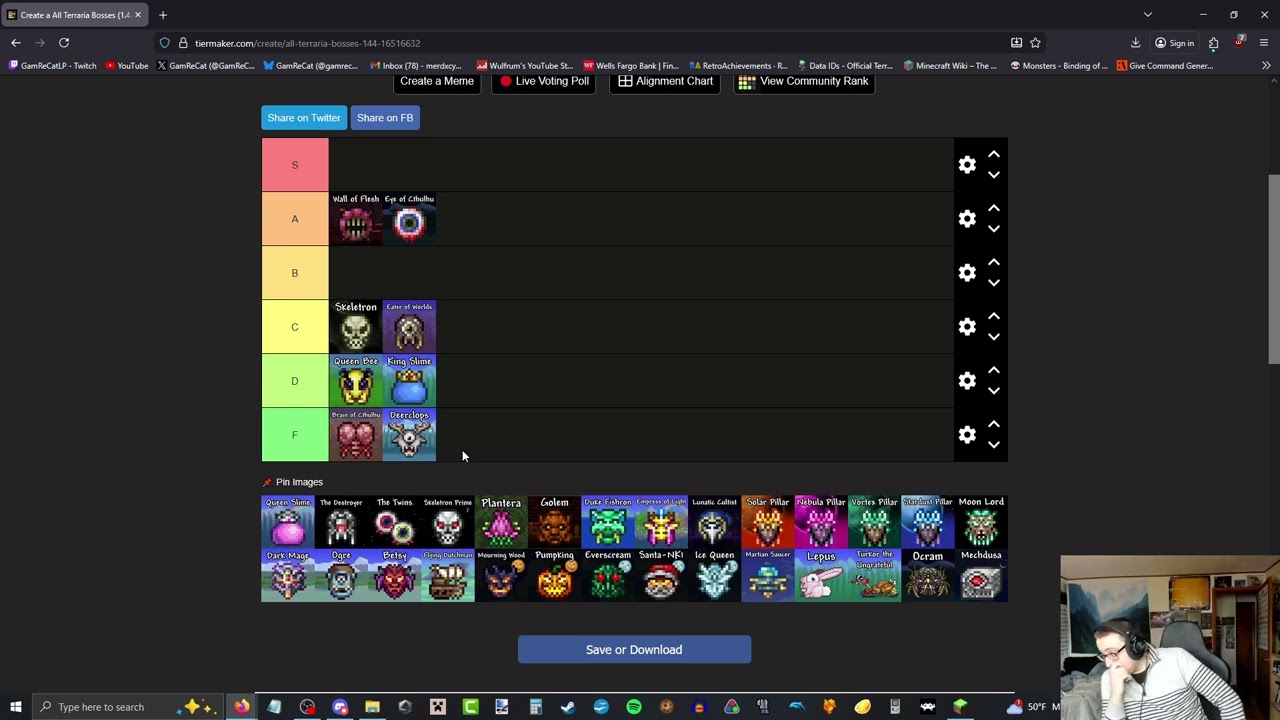Select the Wall of Flesh boss image
This screenshot has width=1280, height=720.
(x=356, y=219)
